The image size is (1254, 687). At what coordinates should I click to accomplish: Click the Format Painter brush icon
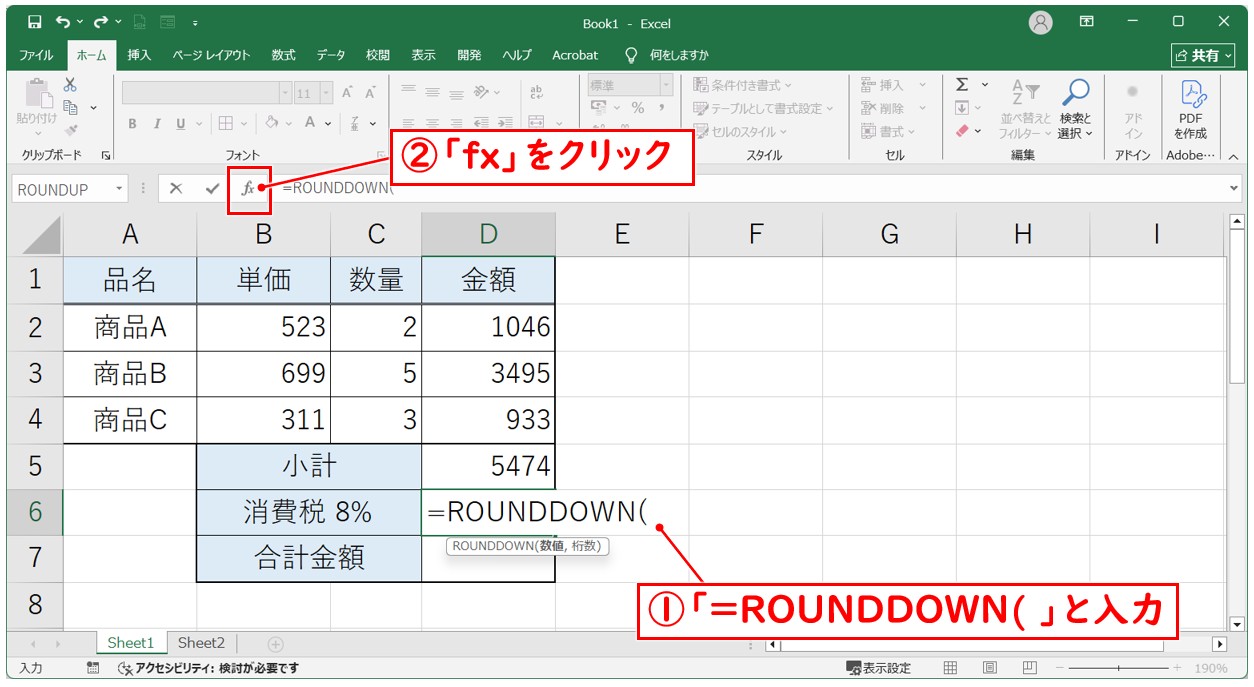click(70, 129)
